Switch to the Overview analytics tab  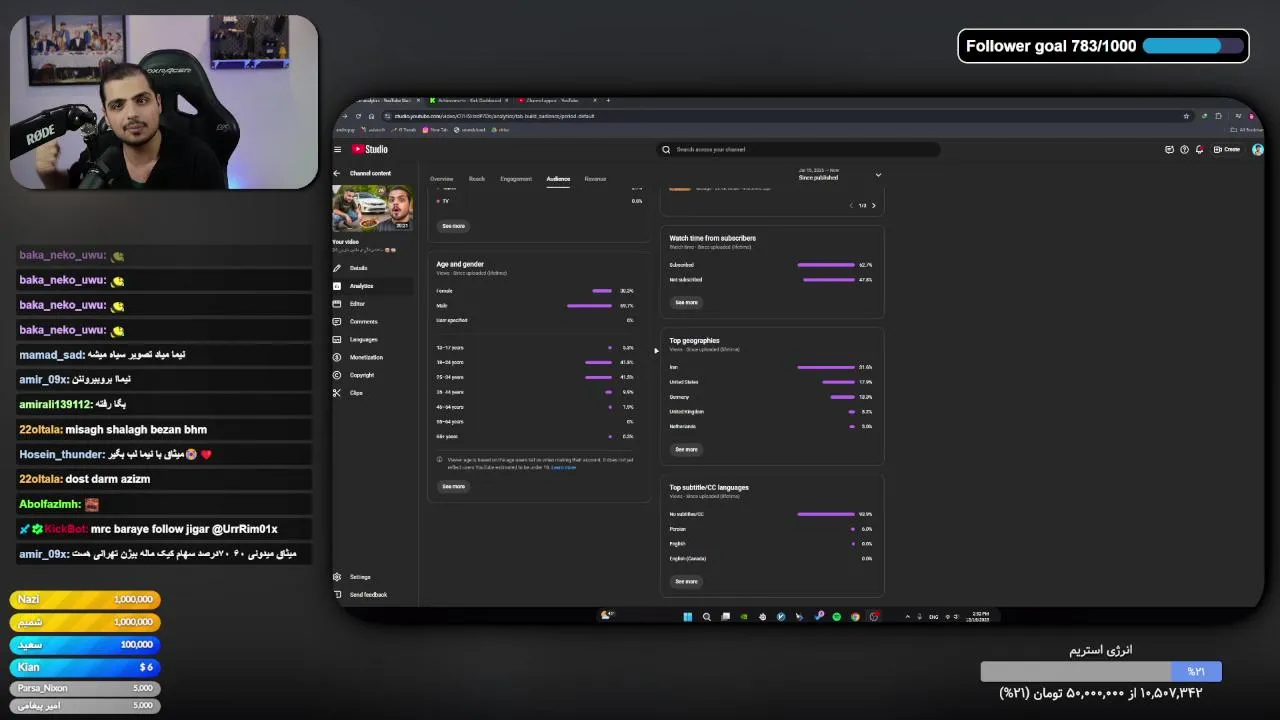click(441, 179)
